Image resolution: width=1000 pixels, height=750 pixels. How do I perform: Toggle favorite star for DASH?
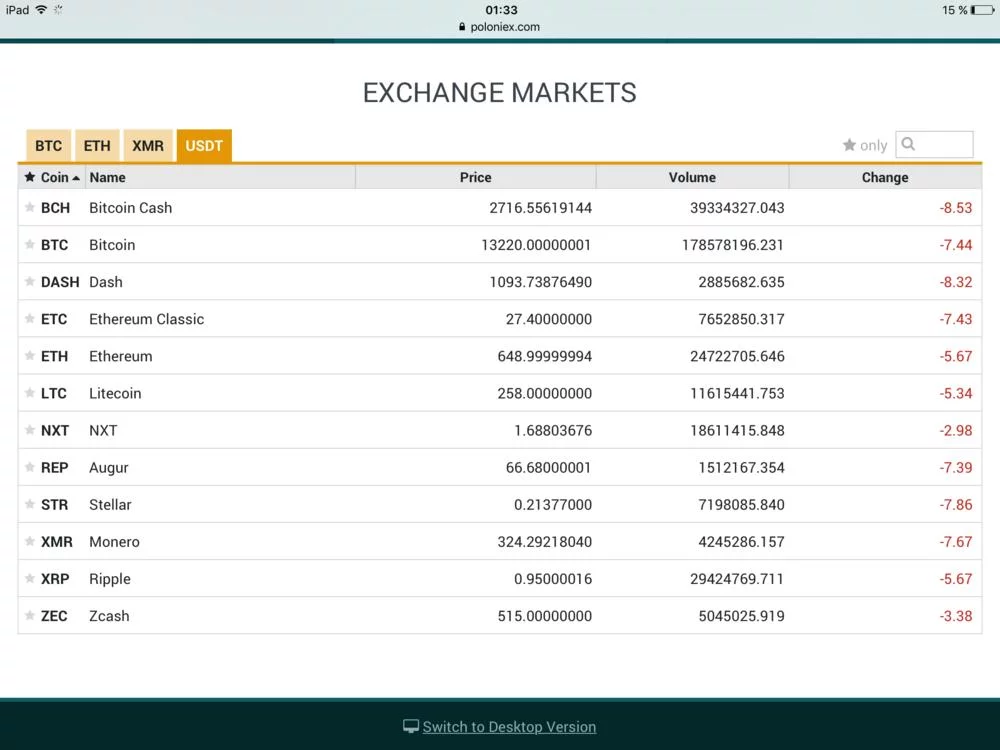[x=30, y=282]
